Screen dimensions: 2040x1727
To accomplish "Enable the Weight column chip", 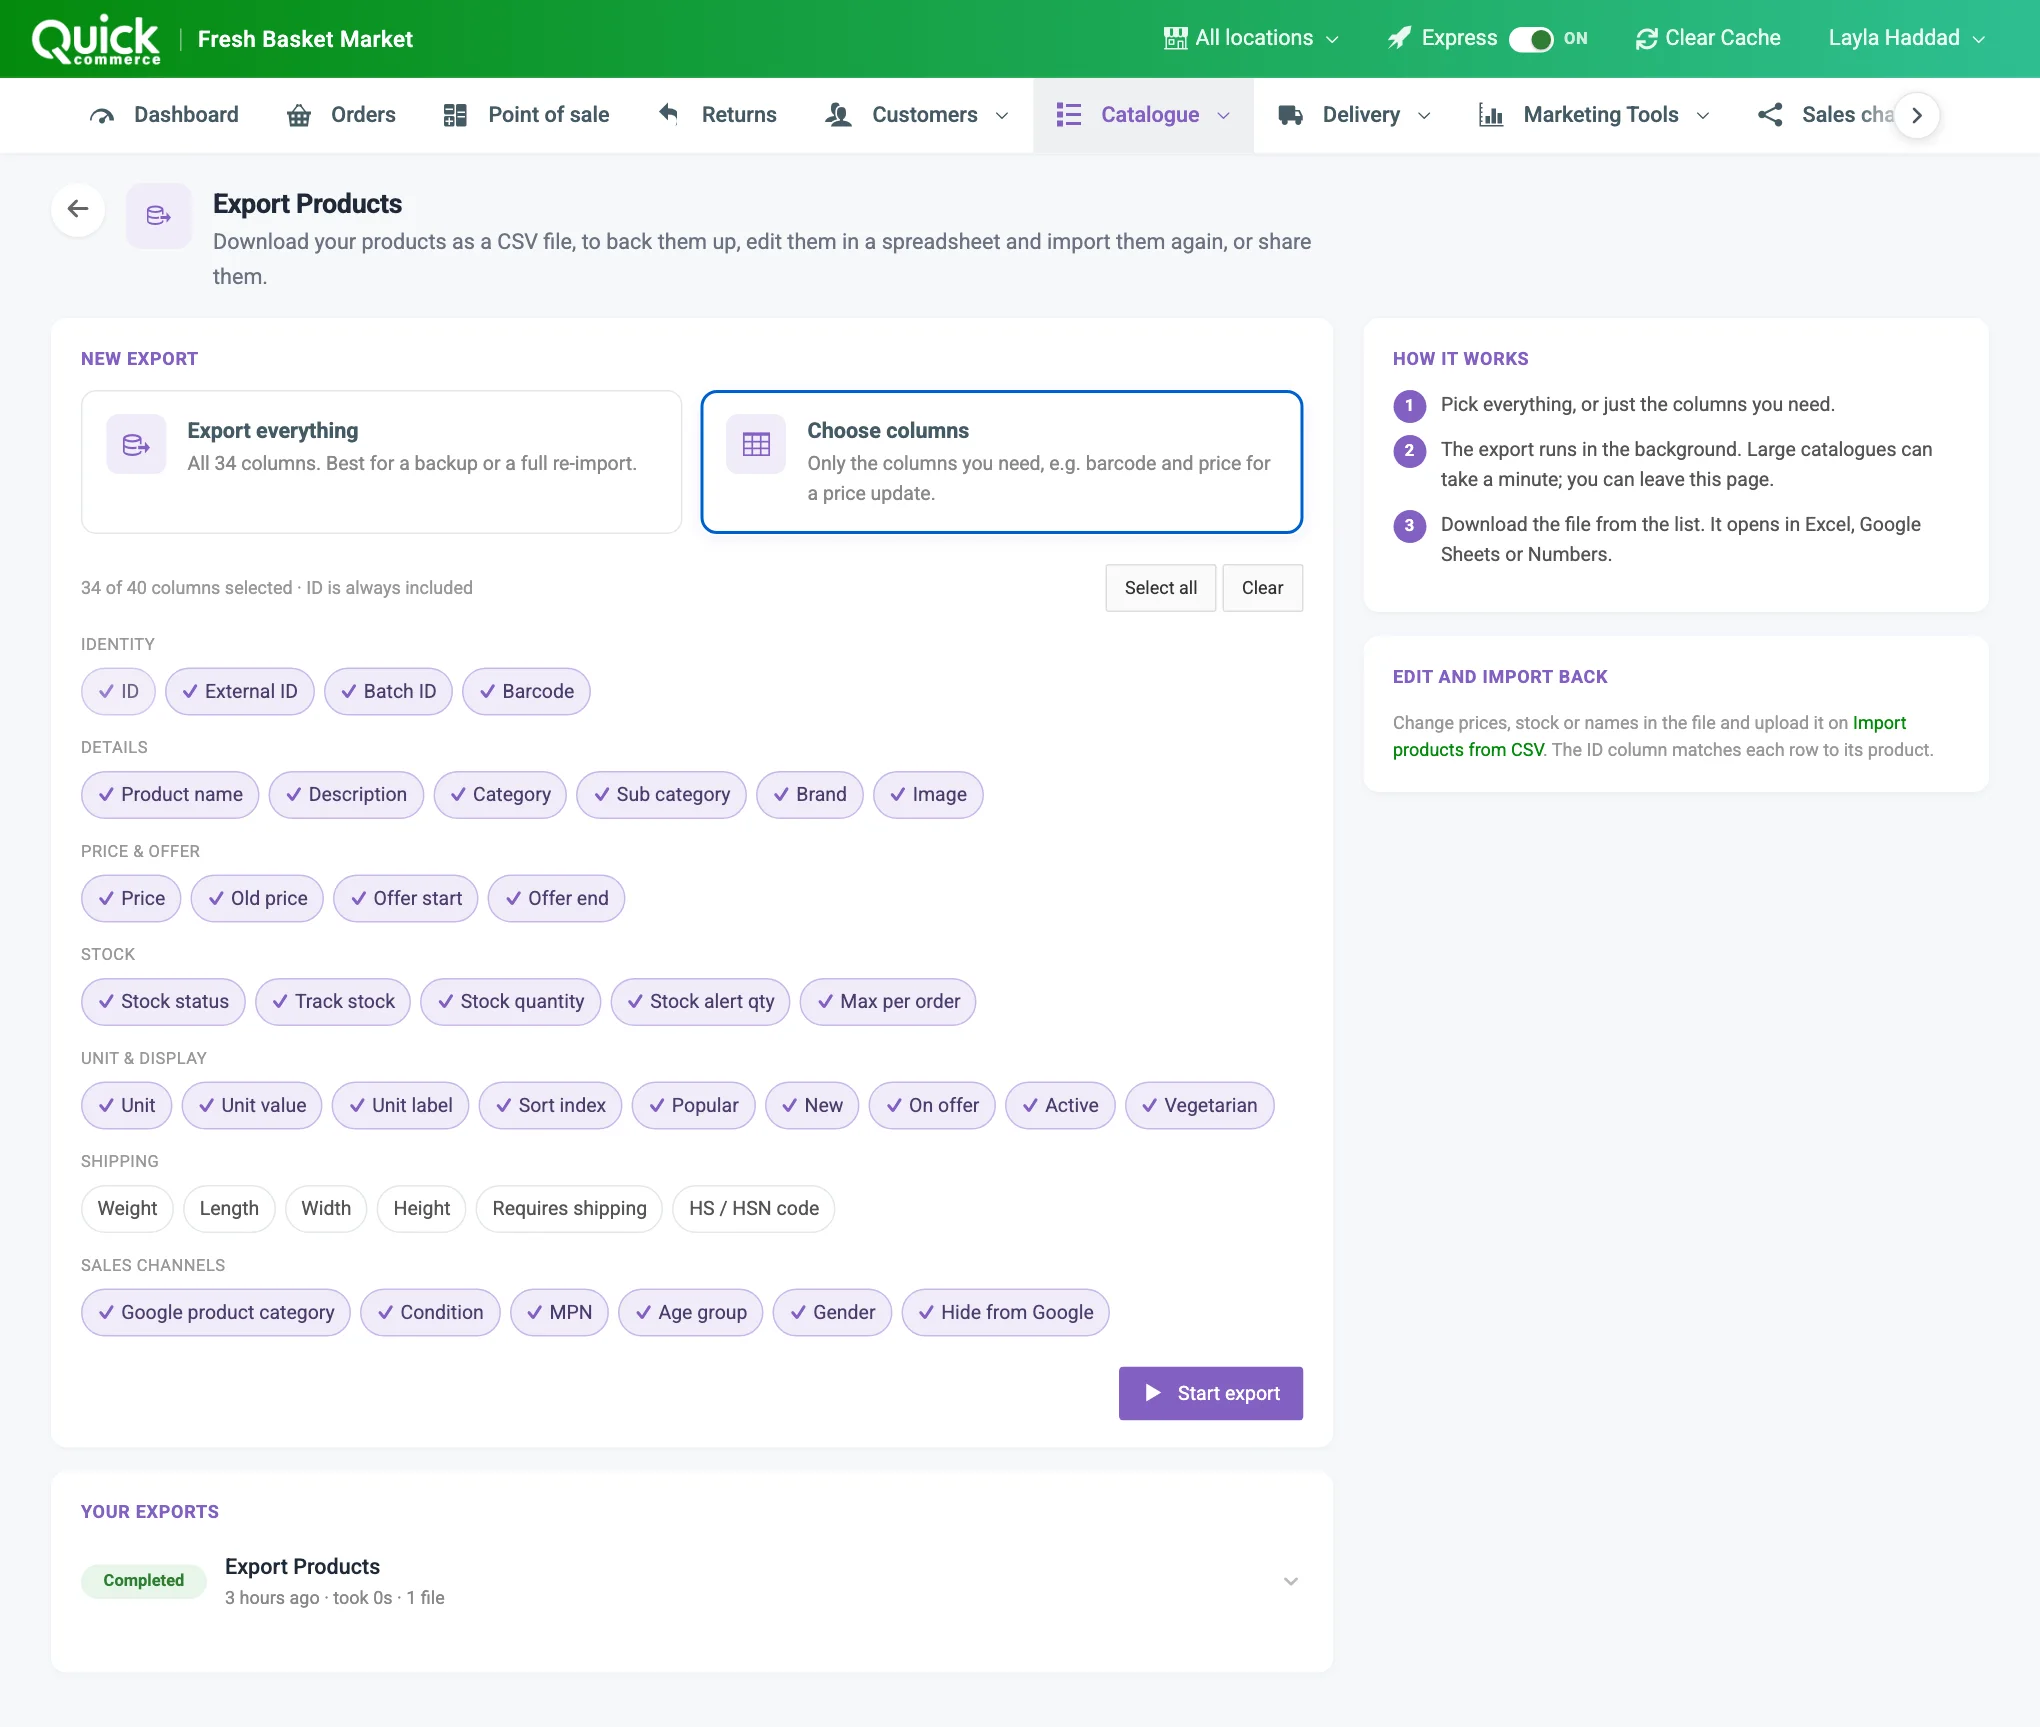I will click(127, 1209).
